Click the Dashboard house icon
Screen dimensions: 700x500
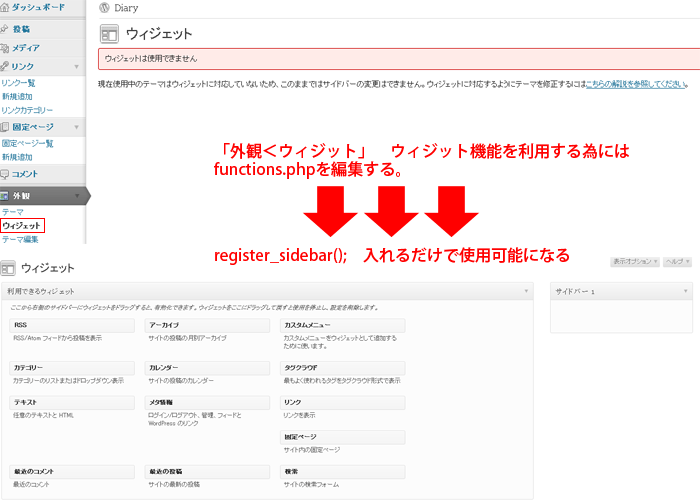6,5
